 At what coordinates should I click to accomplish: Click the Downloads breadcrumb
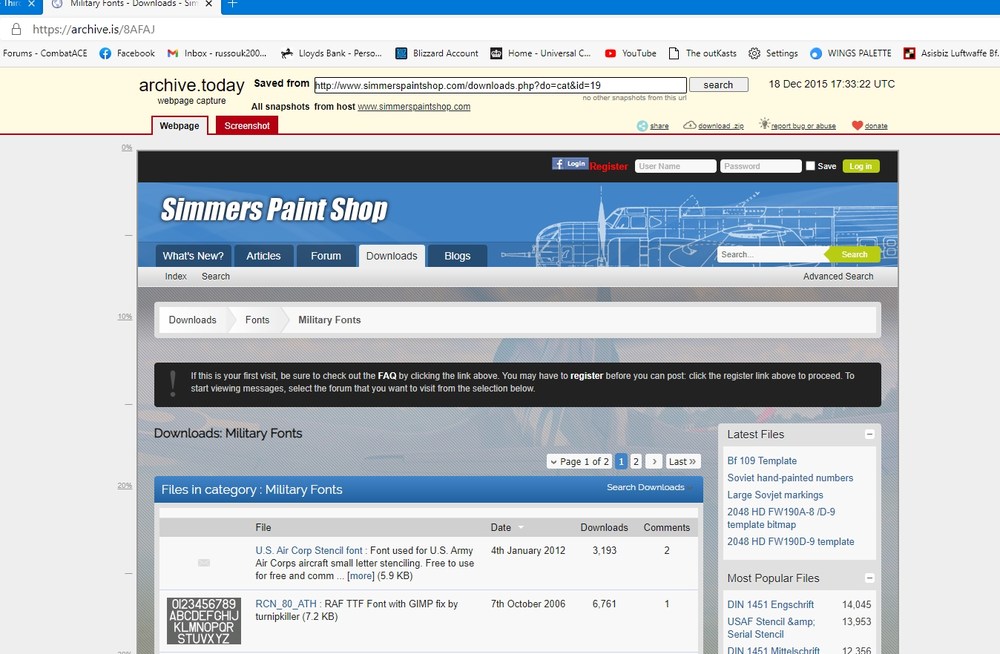click(x=193, y=320)
